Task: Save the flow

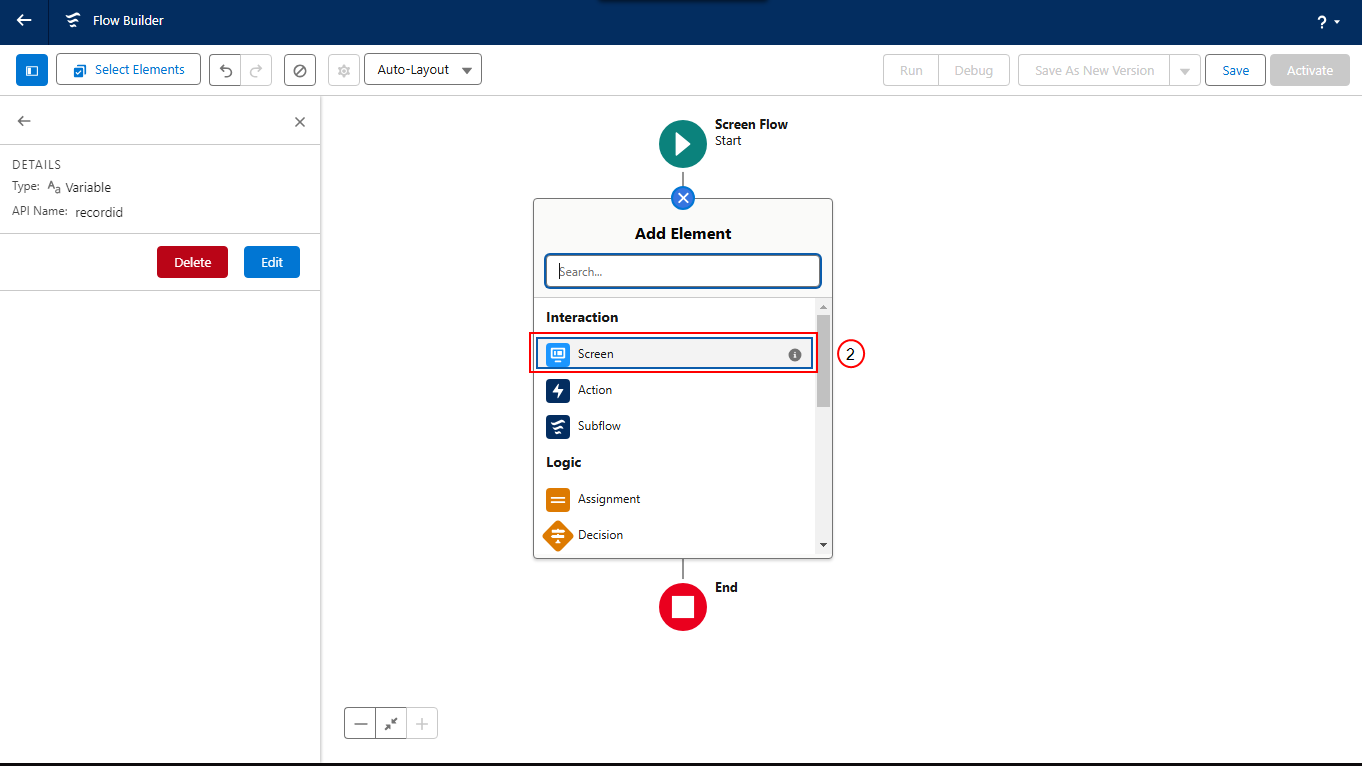Action: click(1235, 70)
